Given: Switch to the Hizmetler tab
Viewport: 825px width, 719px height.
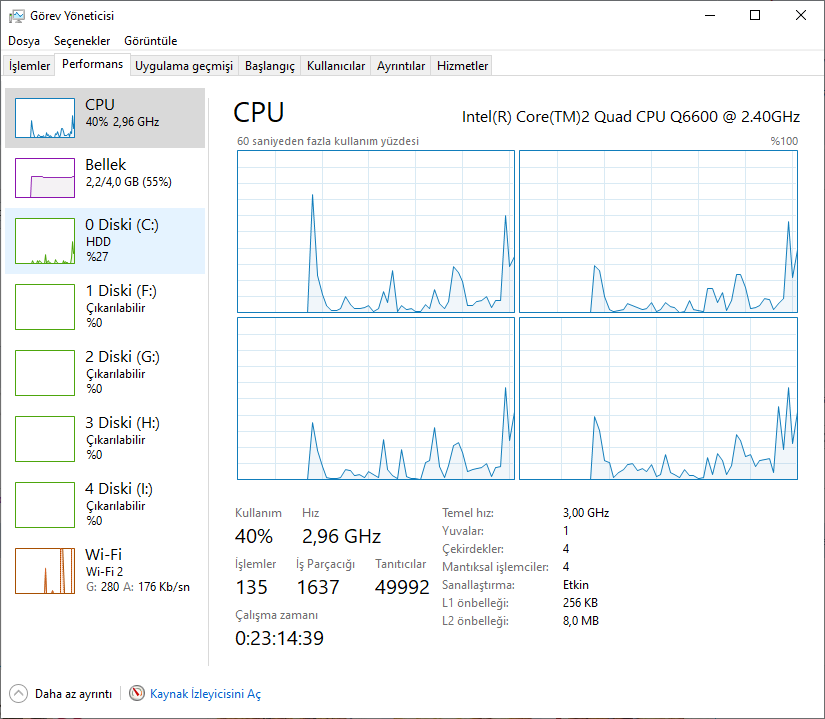Looking at the screenshot, I should click(x=462, y=66).
